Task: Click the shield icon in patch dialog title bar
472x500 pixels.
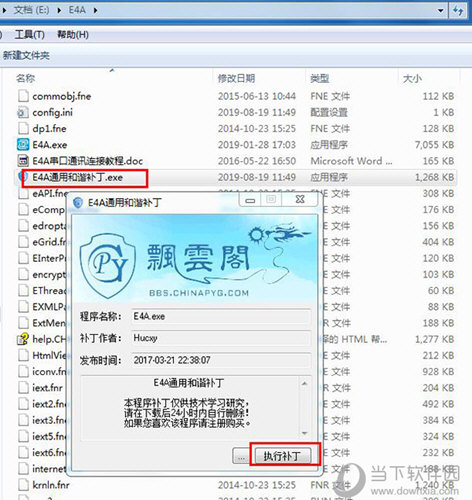Action: (78, 202)
